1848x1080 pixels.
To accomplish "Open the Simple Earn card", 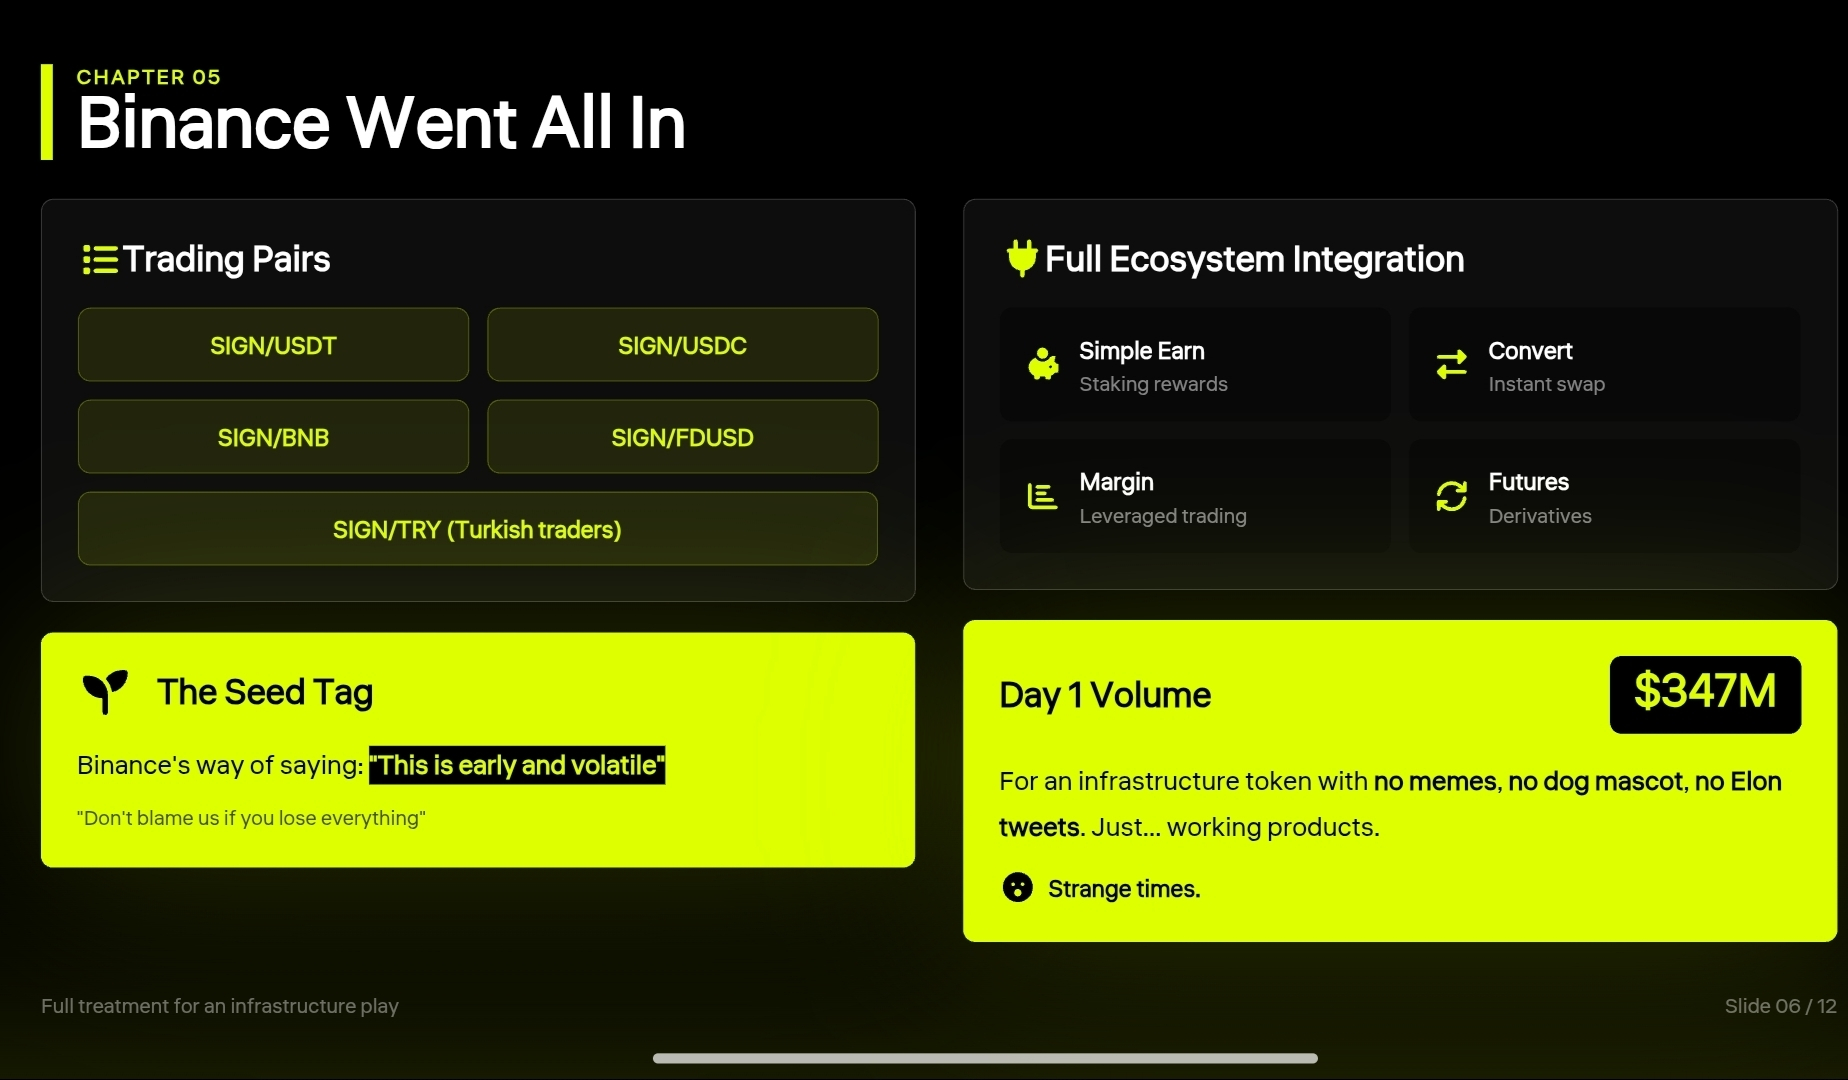I will pos(1195,365).
